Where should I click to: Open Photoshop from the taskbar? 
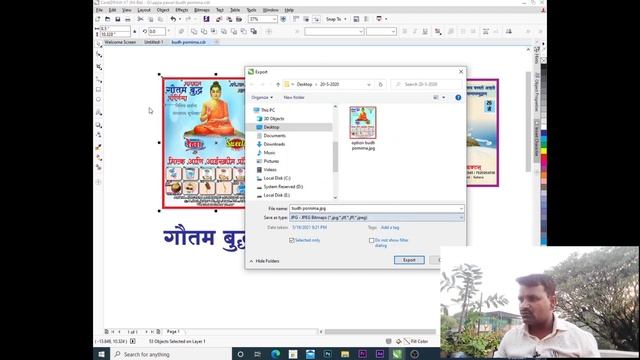[x=328, y=354]
